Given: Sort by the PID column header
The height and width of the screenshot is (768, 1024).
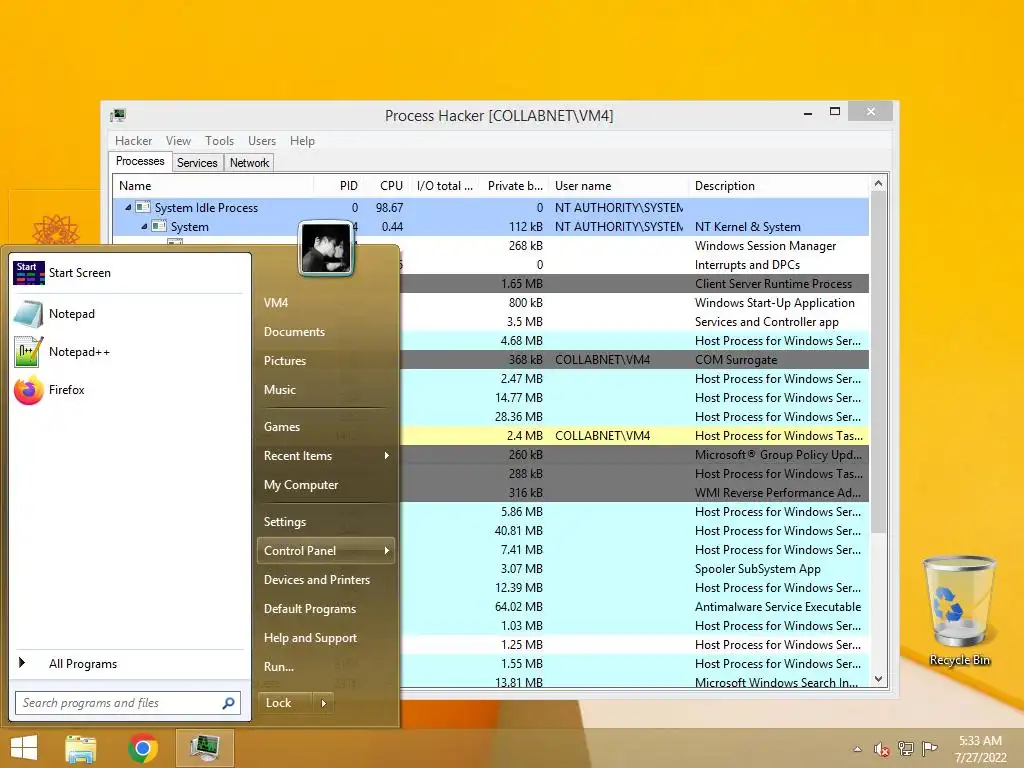Looking at the screenshot, I should tap(338, 186).
